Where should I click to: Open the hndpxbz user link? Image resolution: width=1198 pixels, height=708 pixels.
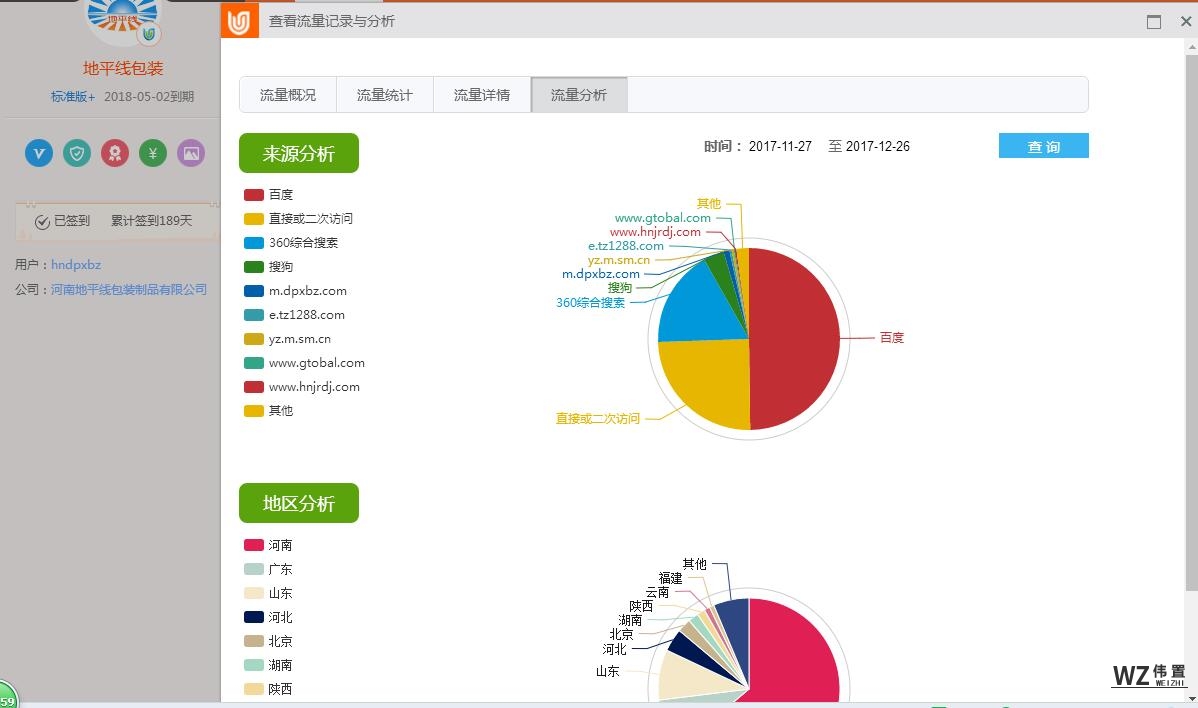pyautogui.click(x=76, y=265)
